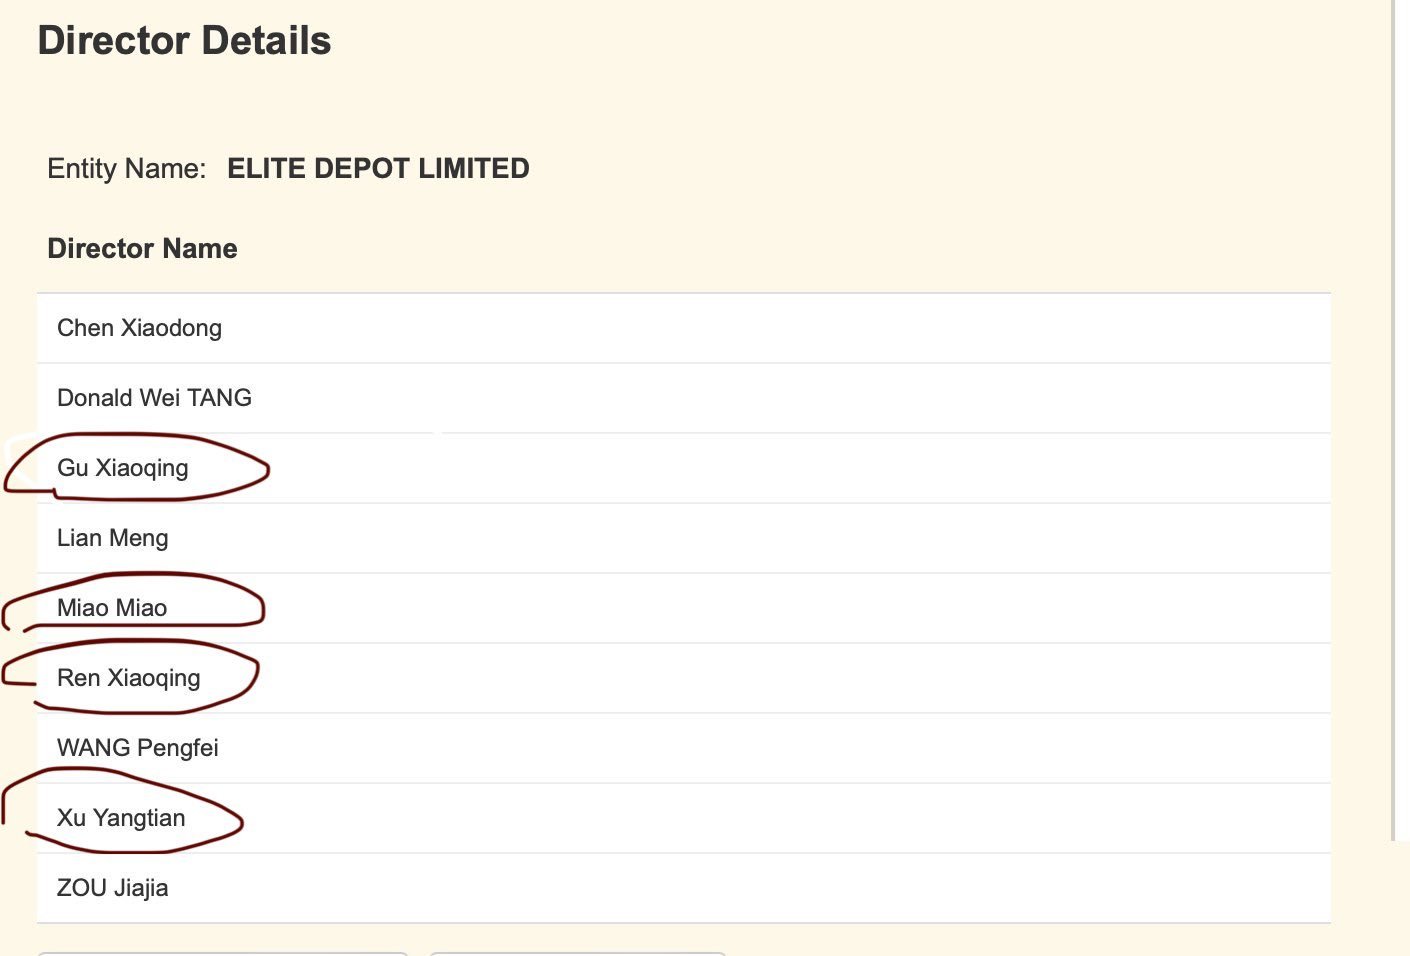The height and width of the screenshot is (956, 1410).
Task: Click empty space right of Miao Miao row
Action: (800, 608)
